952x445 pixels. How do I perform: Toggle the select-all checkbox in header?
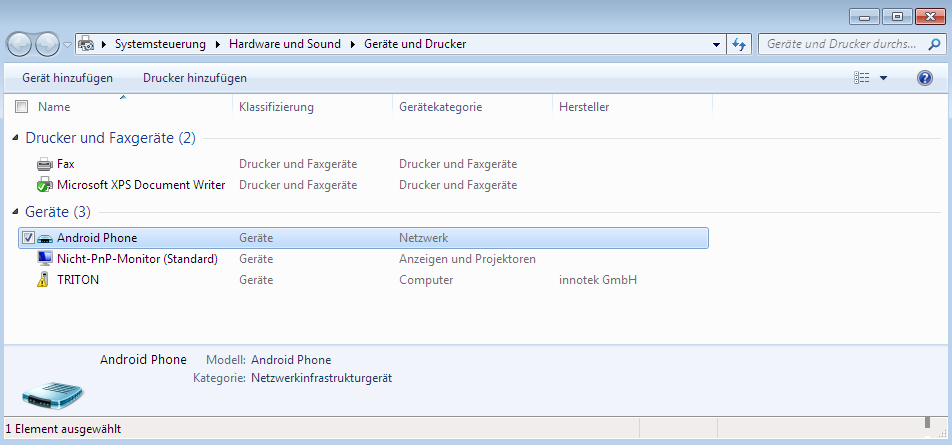pyautogui.click(x=21, y=106)
